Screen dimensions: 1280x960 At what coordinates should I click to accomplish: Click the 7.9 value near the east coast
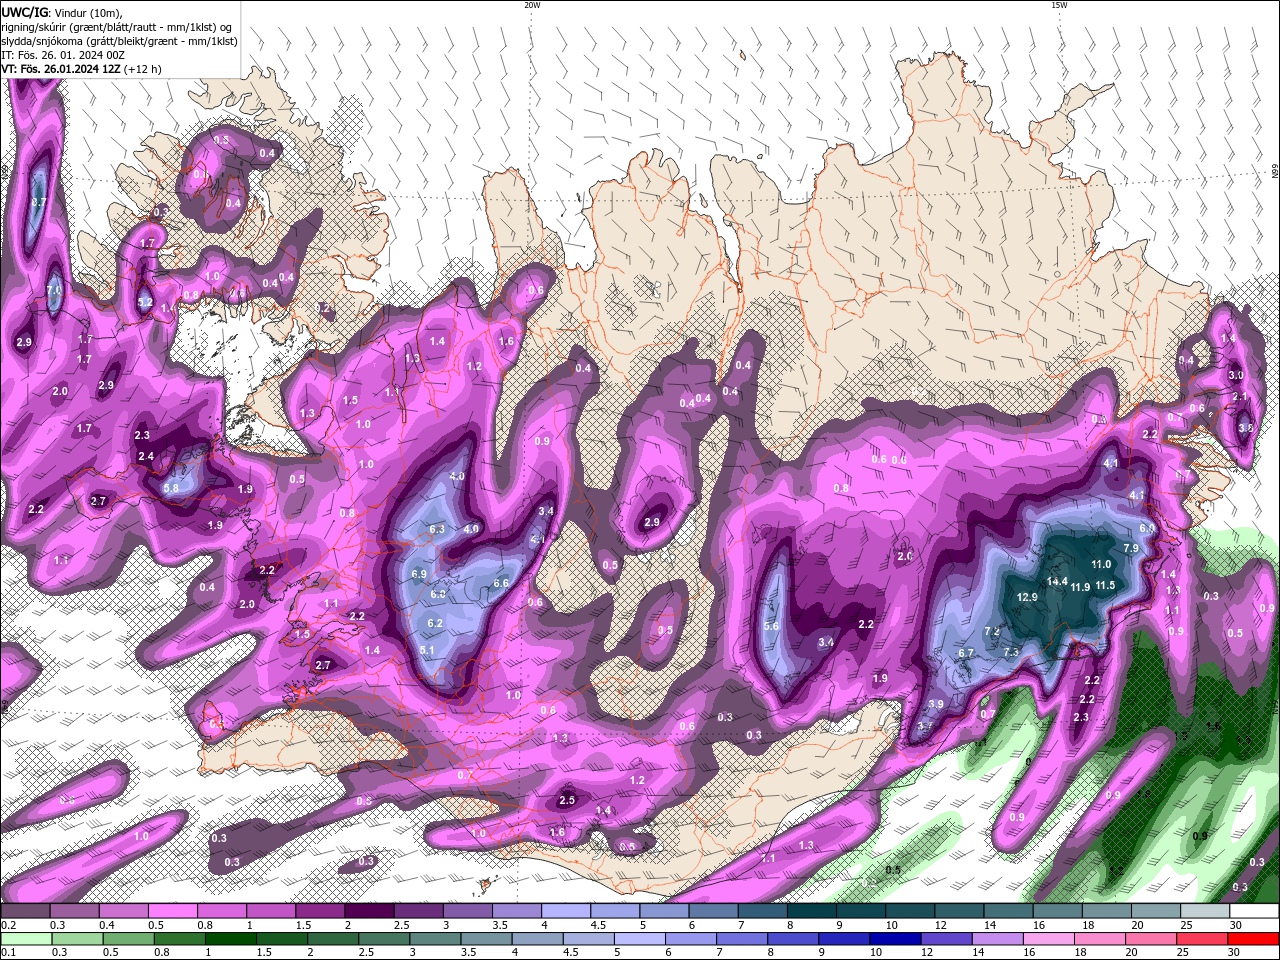coord(1131,548)
